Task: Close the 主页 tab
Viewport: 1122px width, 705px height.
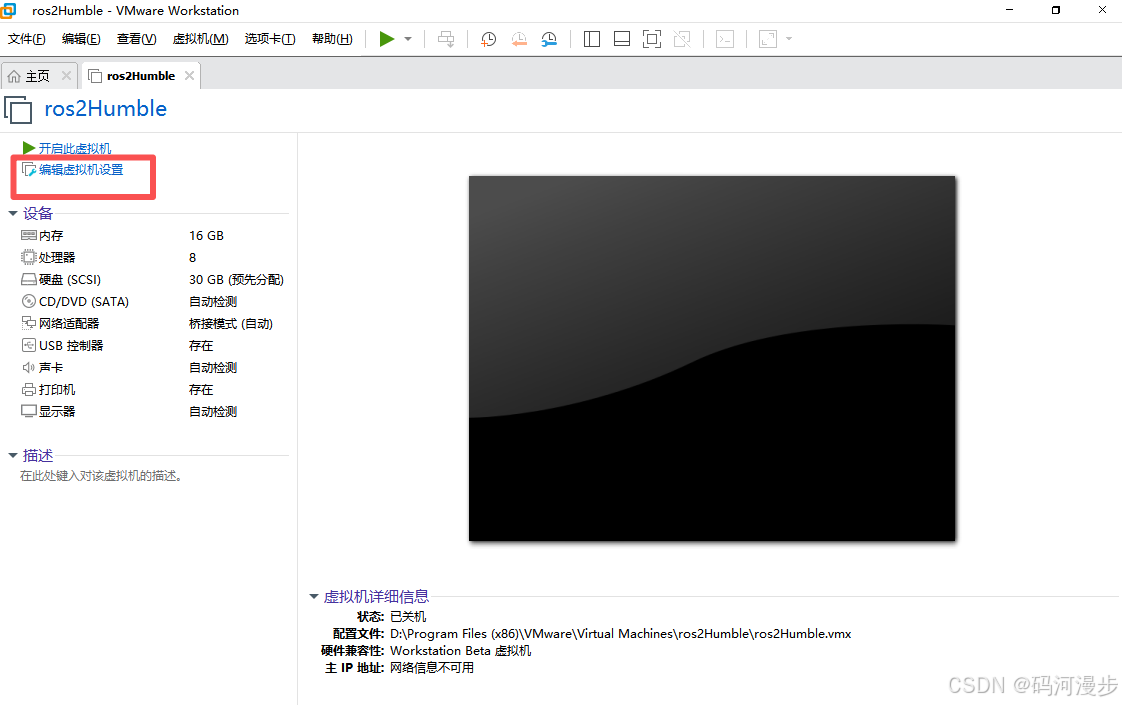Action: pyautogui.click(x=66, y=75)
